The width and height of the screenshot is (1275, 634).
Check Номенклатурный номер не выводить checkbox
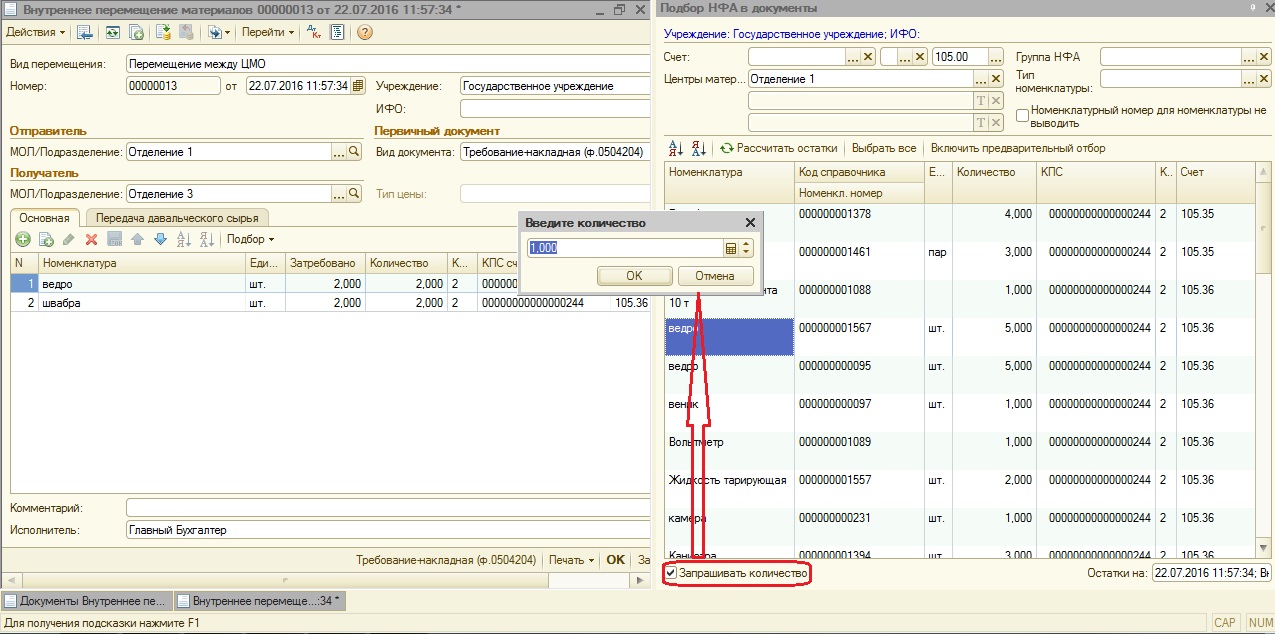pyautogui.click(x=1022, y=116)
